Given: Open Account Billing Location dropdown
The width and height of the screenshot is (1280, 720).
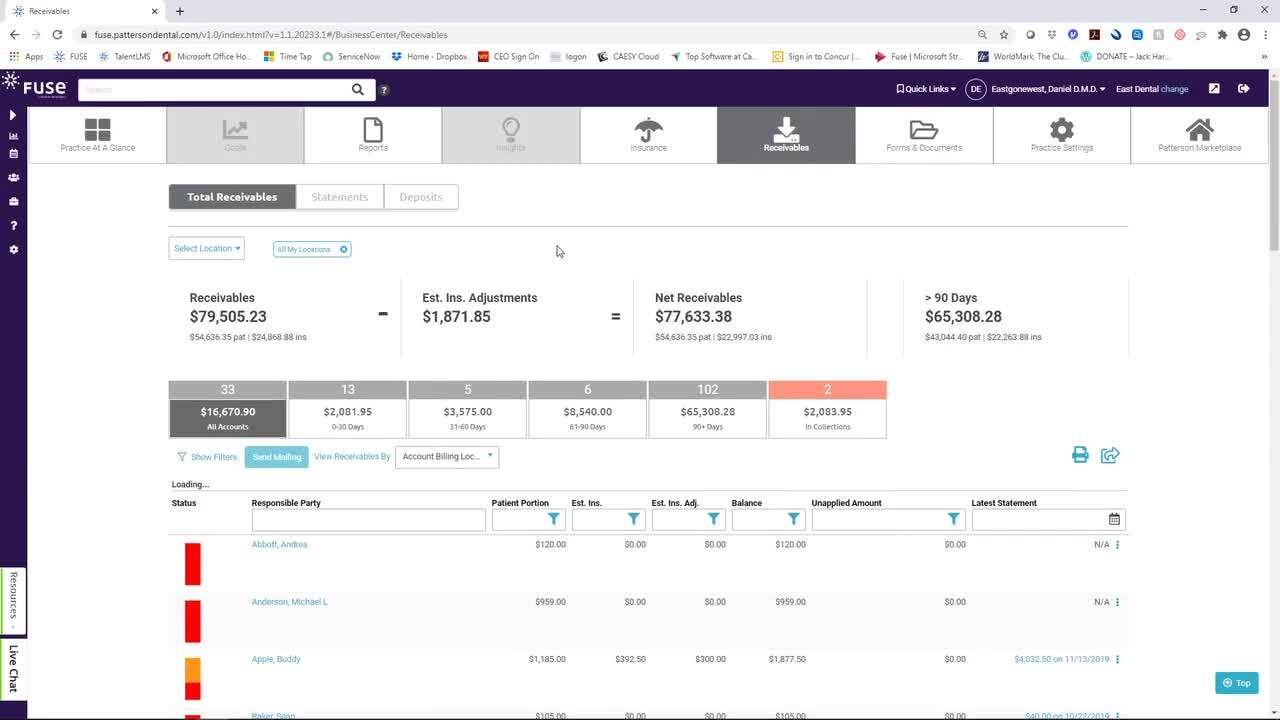Looking at the screenshot, I should click(447, 456).
